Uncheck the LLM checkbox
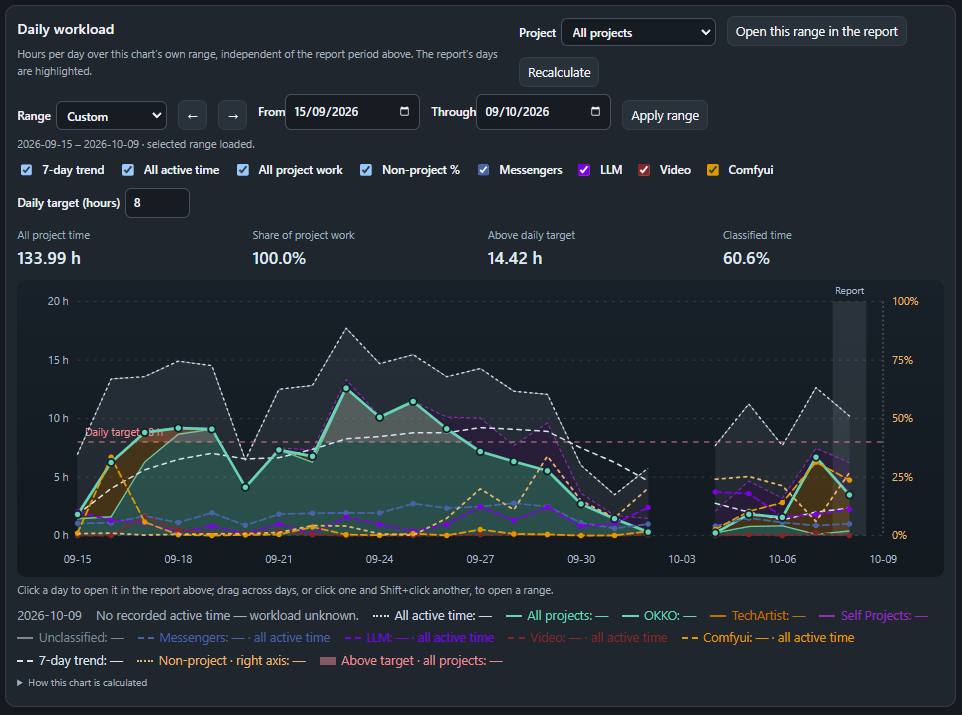Viewport: 962px width, 715px height. (584, 170)
